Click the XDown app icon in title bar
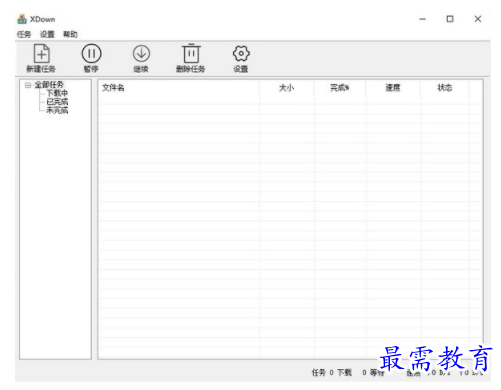 [x=22, y=19]
